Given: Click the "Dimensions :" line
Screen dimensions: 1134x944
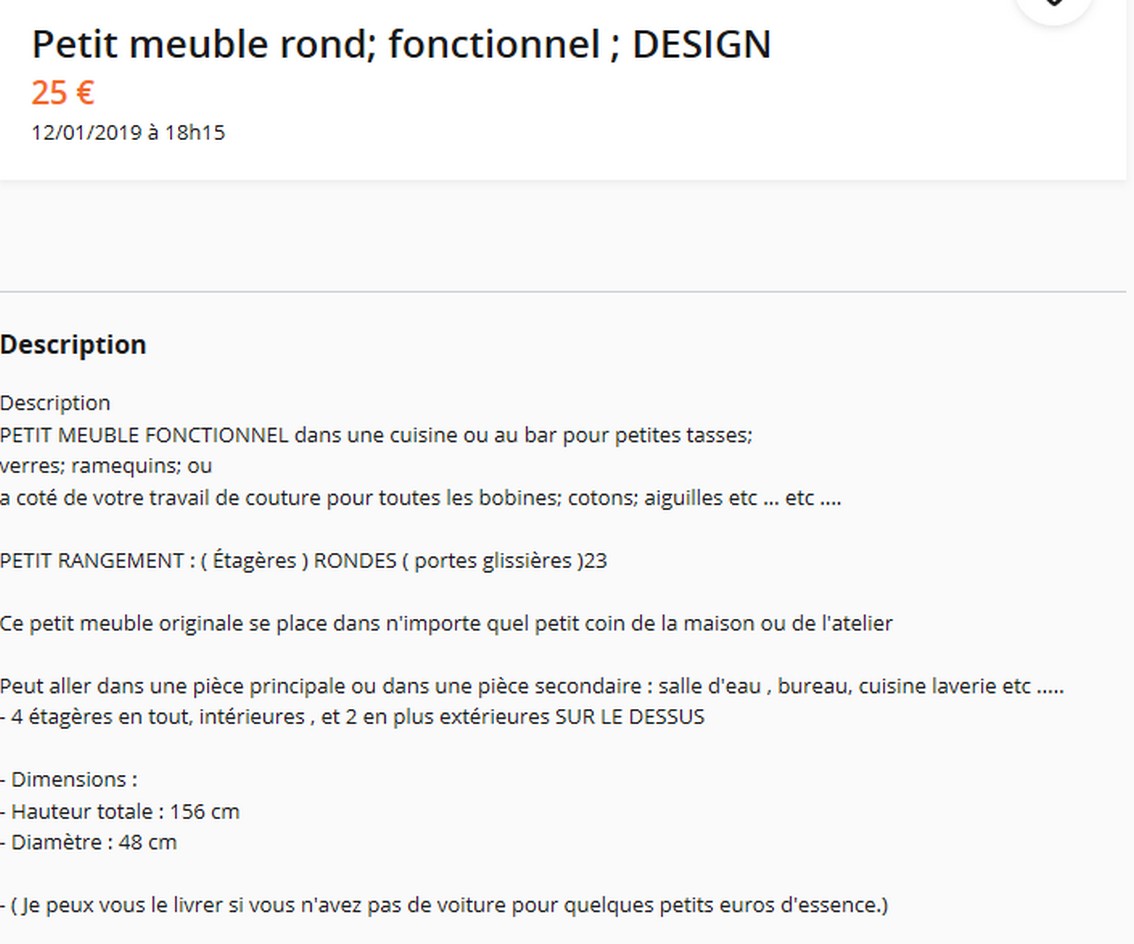Looking at the screenshot, I should click(x=69, y=780).
